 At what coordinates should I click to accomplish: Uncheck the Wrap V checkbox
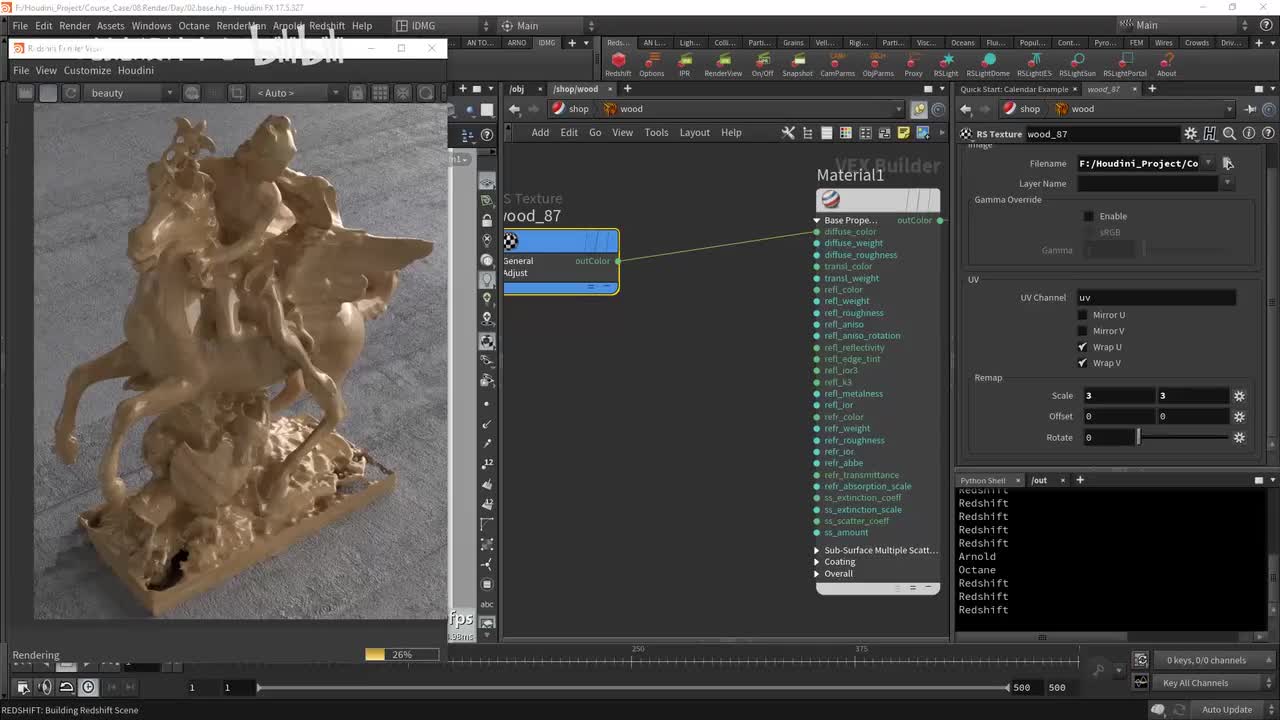pos(1083,363)
